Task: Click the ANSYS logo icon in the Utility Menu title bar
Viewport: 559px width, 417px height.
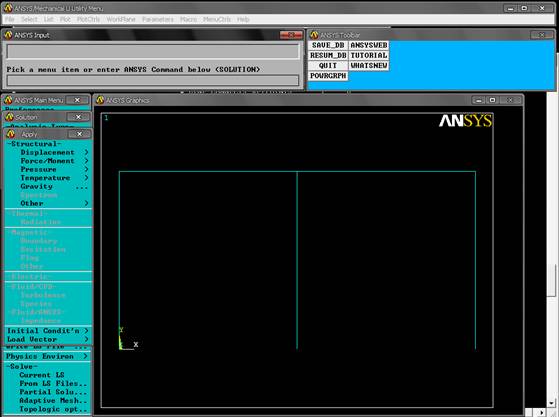Action: point(8,8)
